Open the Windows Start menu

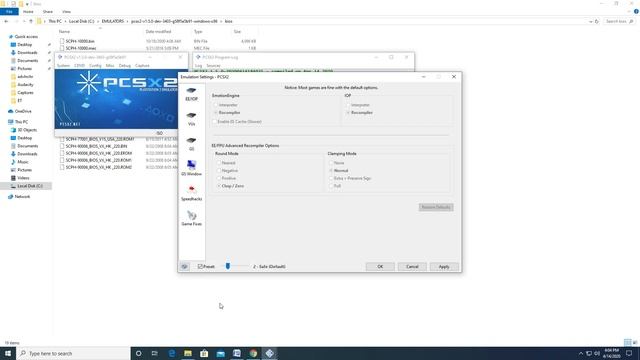[x=8, y=353]
